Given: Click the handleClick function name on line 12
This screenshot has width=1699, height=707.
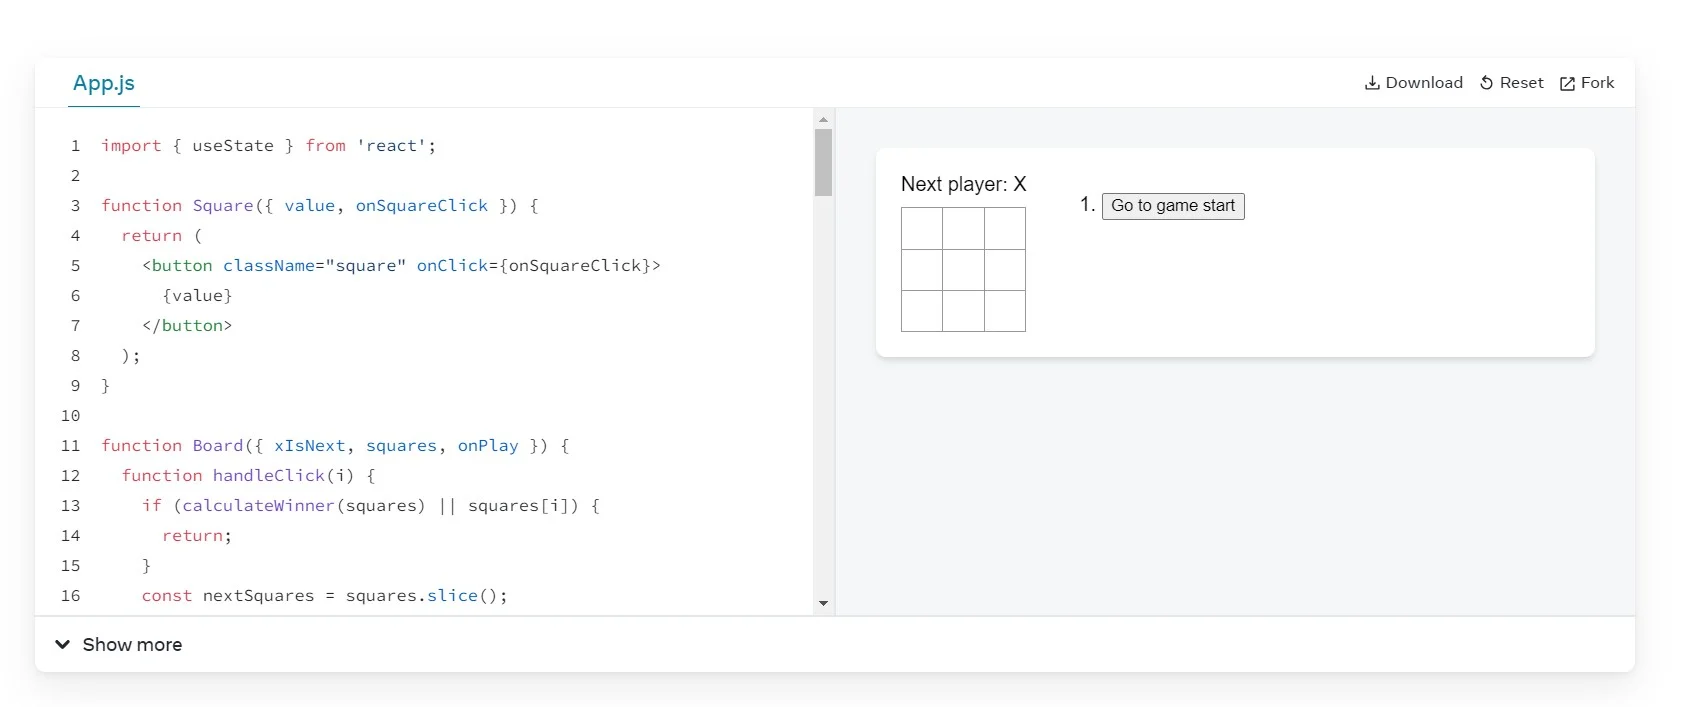Looking at the screenshot, I should [x=270, y=475].
